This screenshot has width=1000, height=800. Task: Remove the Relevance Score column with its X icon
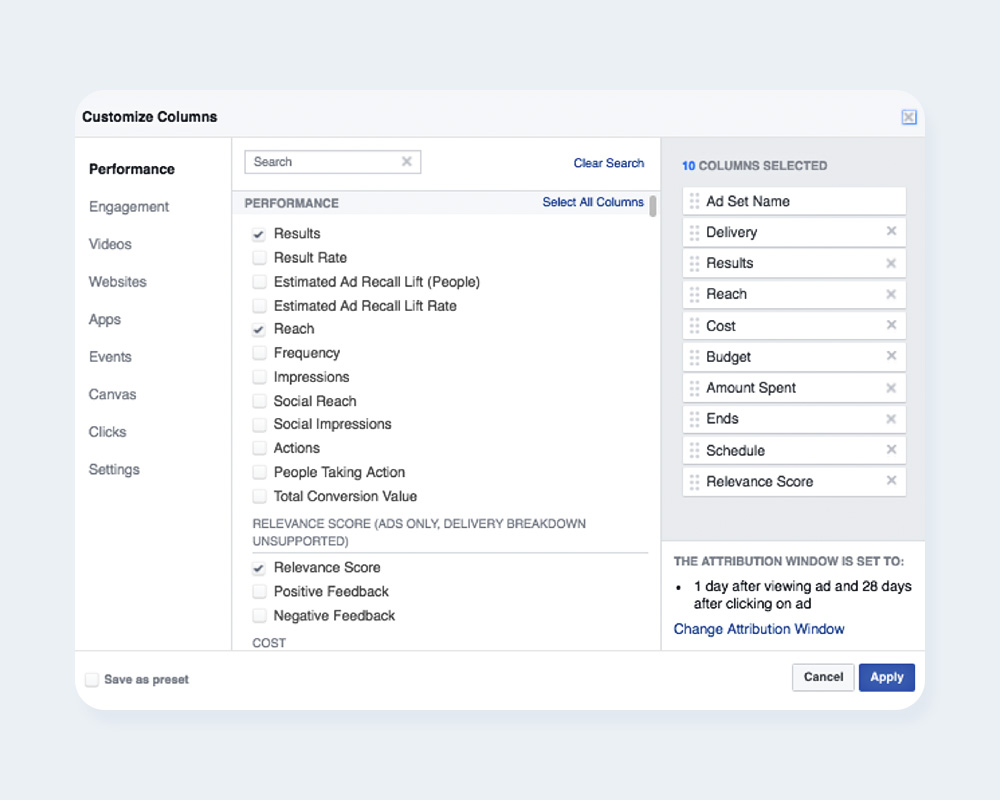coord(891,480)
